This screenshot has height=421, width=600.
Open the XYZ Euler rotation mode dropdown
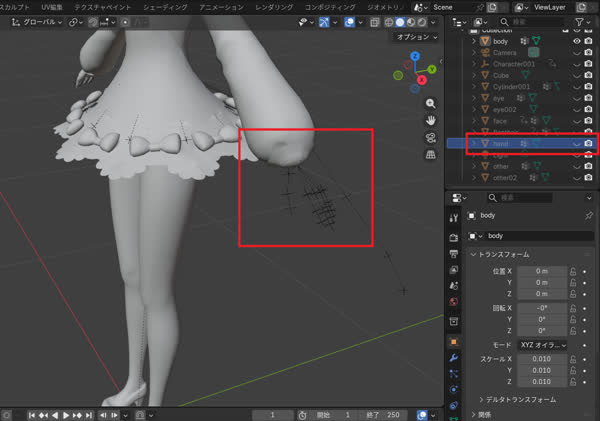tap(542, 345)
